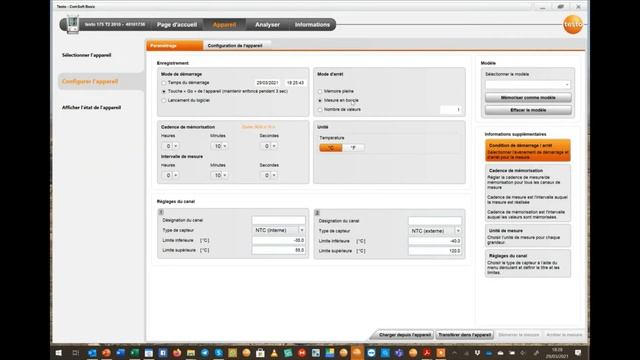Show hidden system tray icons
This screenshot has width=640, height=360.
(454, 353)
